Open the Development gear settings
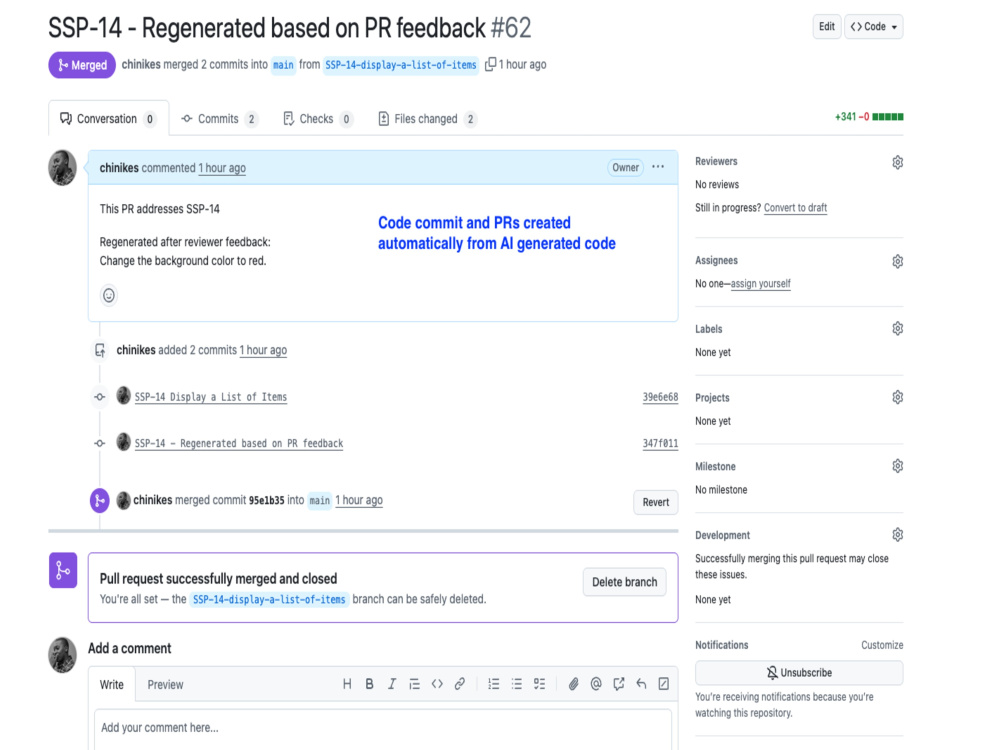Image resolution: width=1000 pixels, height=750 pixels. point(897,534)
